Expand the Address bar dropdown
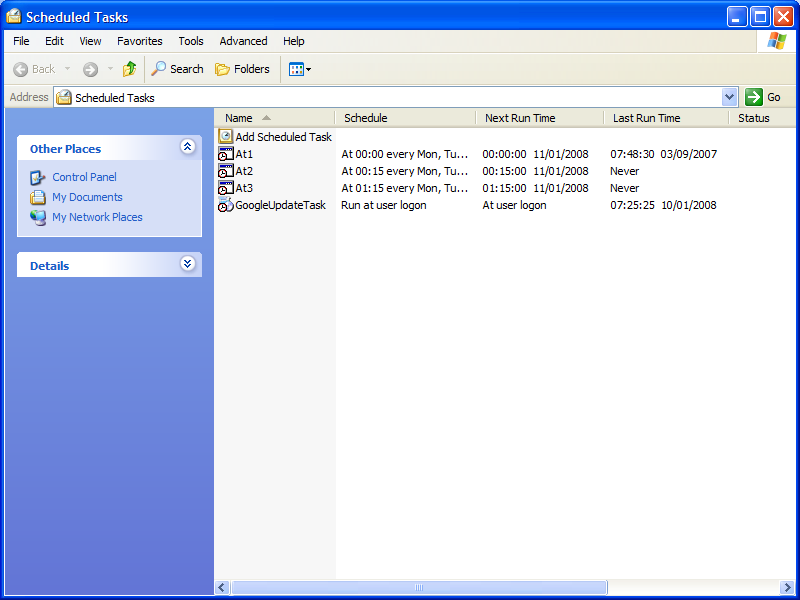The width and height of the screenshot is (800, 600). click(x=729, y=97)
